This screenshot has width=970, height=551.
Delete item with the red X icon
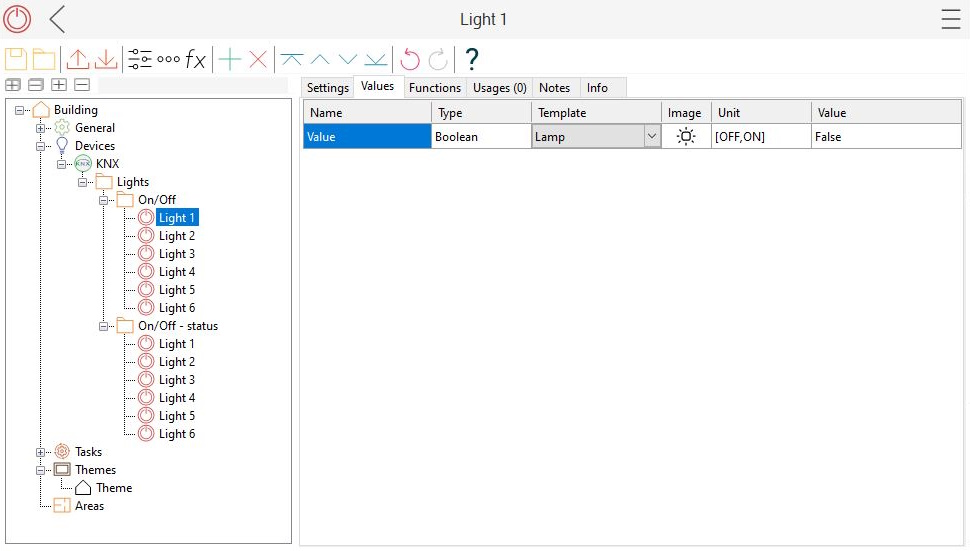click(258, 59)
